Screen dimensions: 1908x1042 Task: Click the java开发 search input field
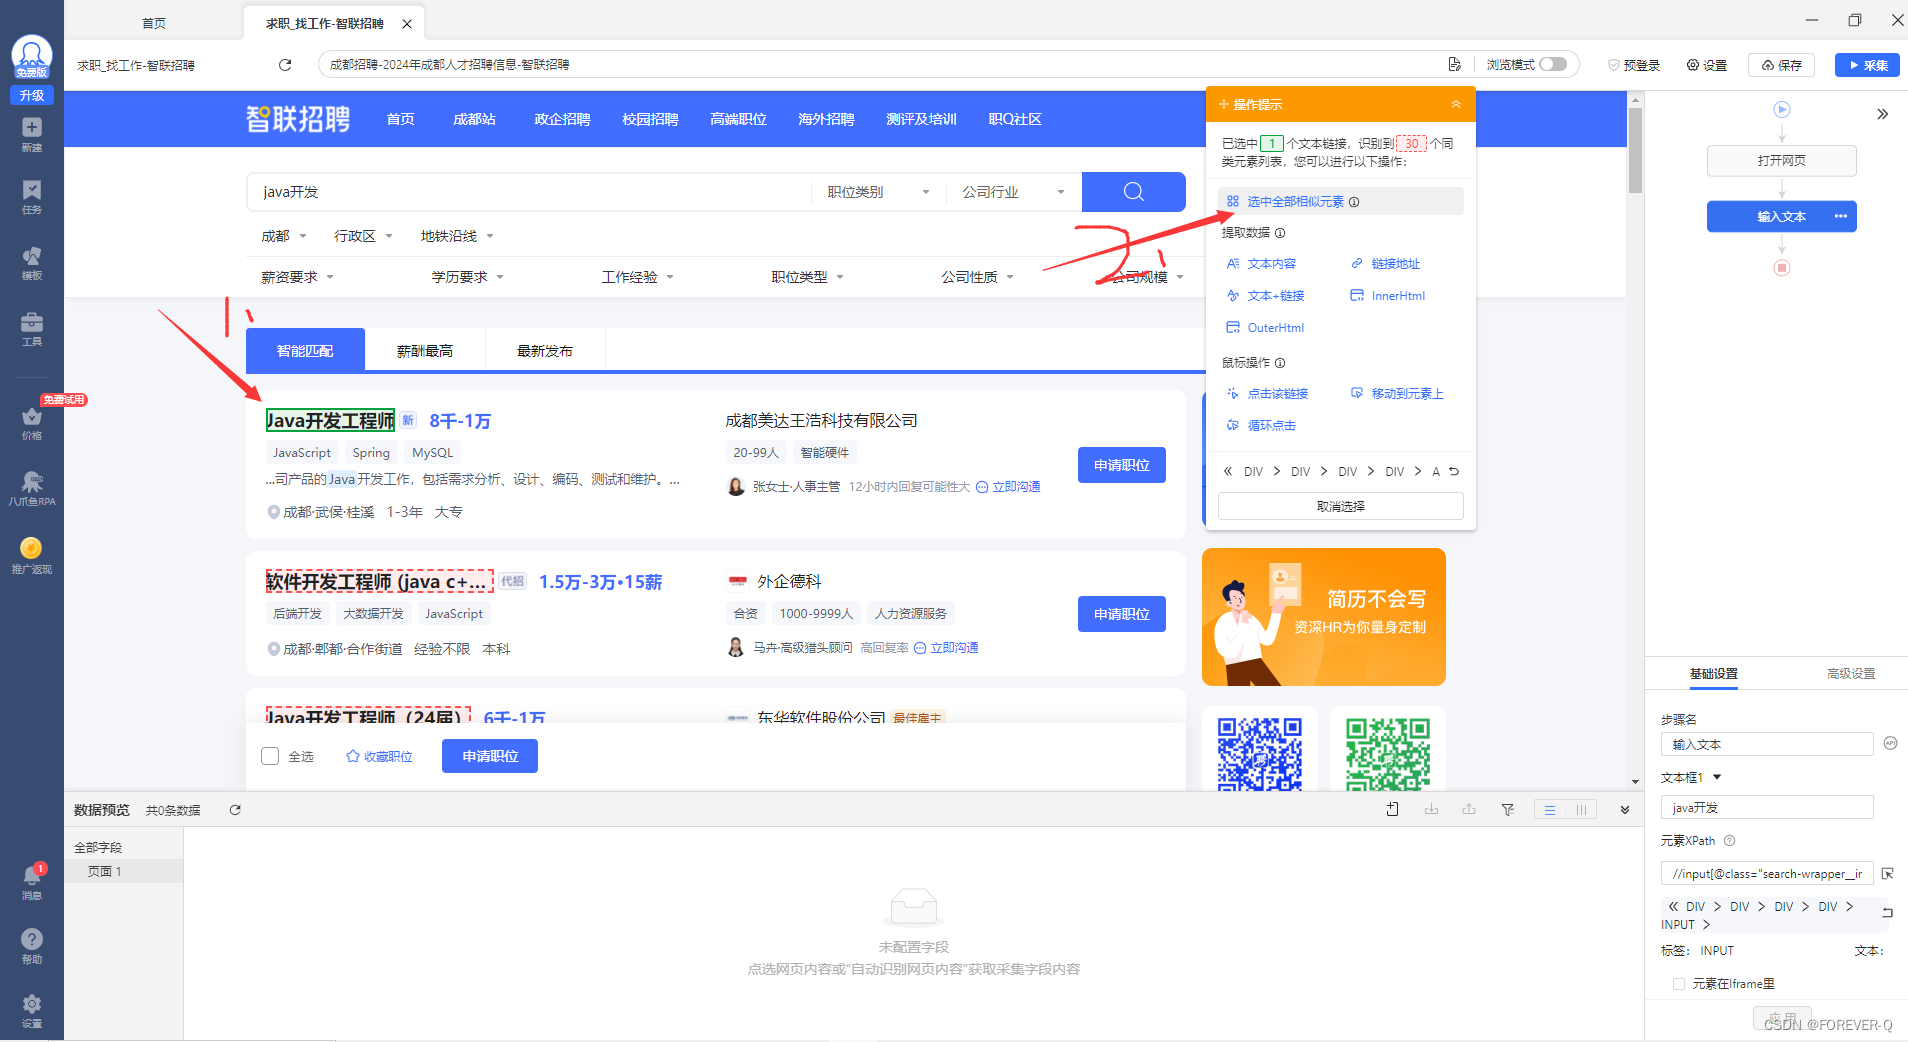click(x=529, y=192)
